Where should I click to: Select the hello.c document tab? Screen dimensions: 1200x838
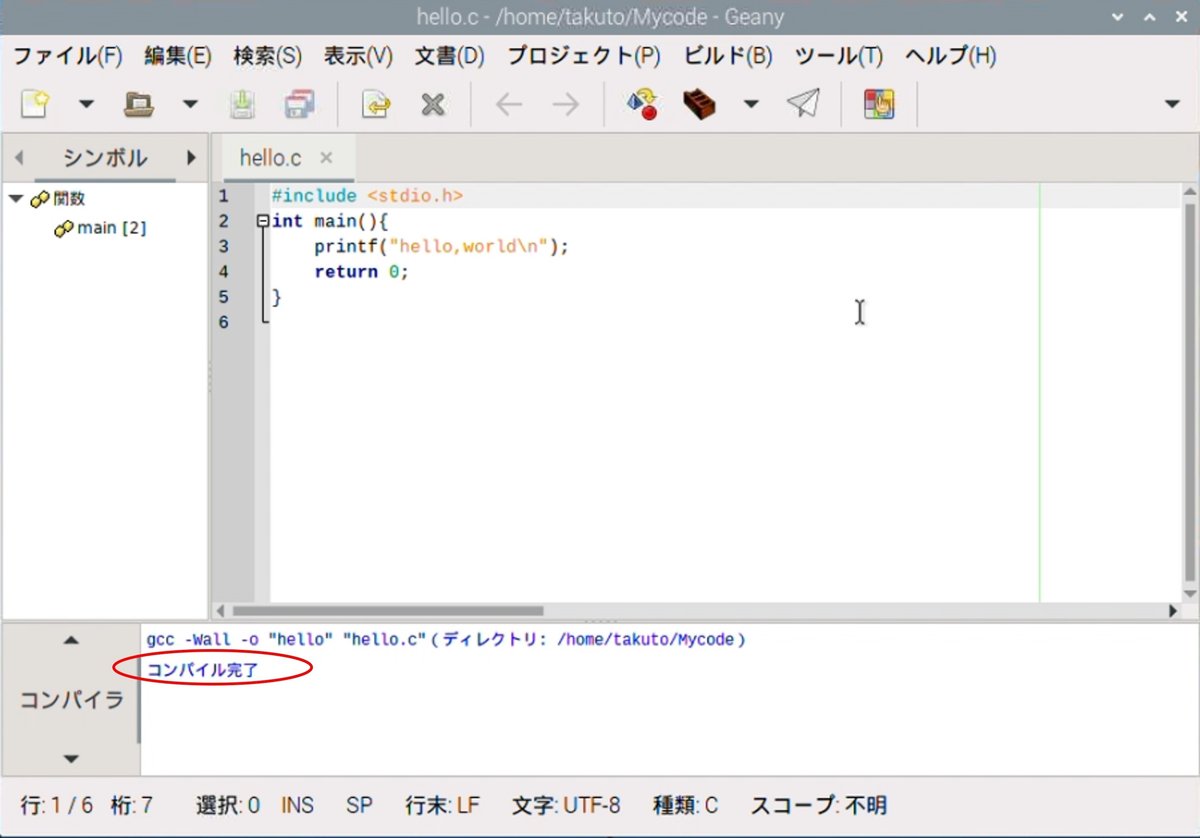click(x=270, y=158)
